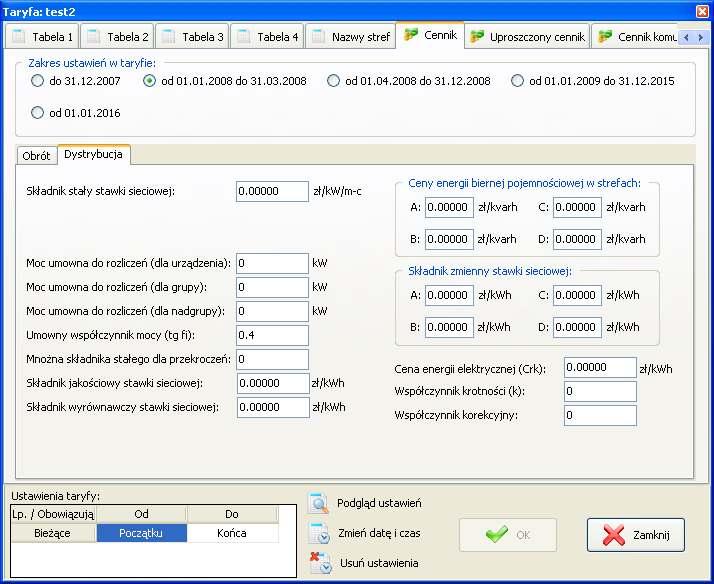Click the Zmień datę i czas calendar icon
Screen dimensions: 714x584
319,533
